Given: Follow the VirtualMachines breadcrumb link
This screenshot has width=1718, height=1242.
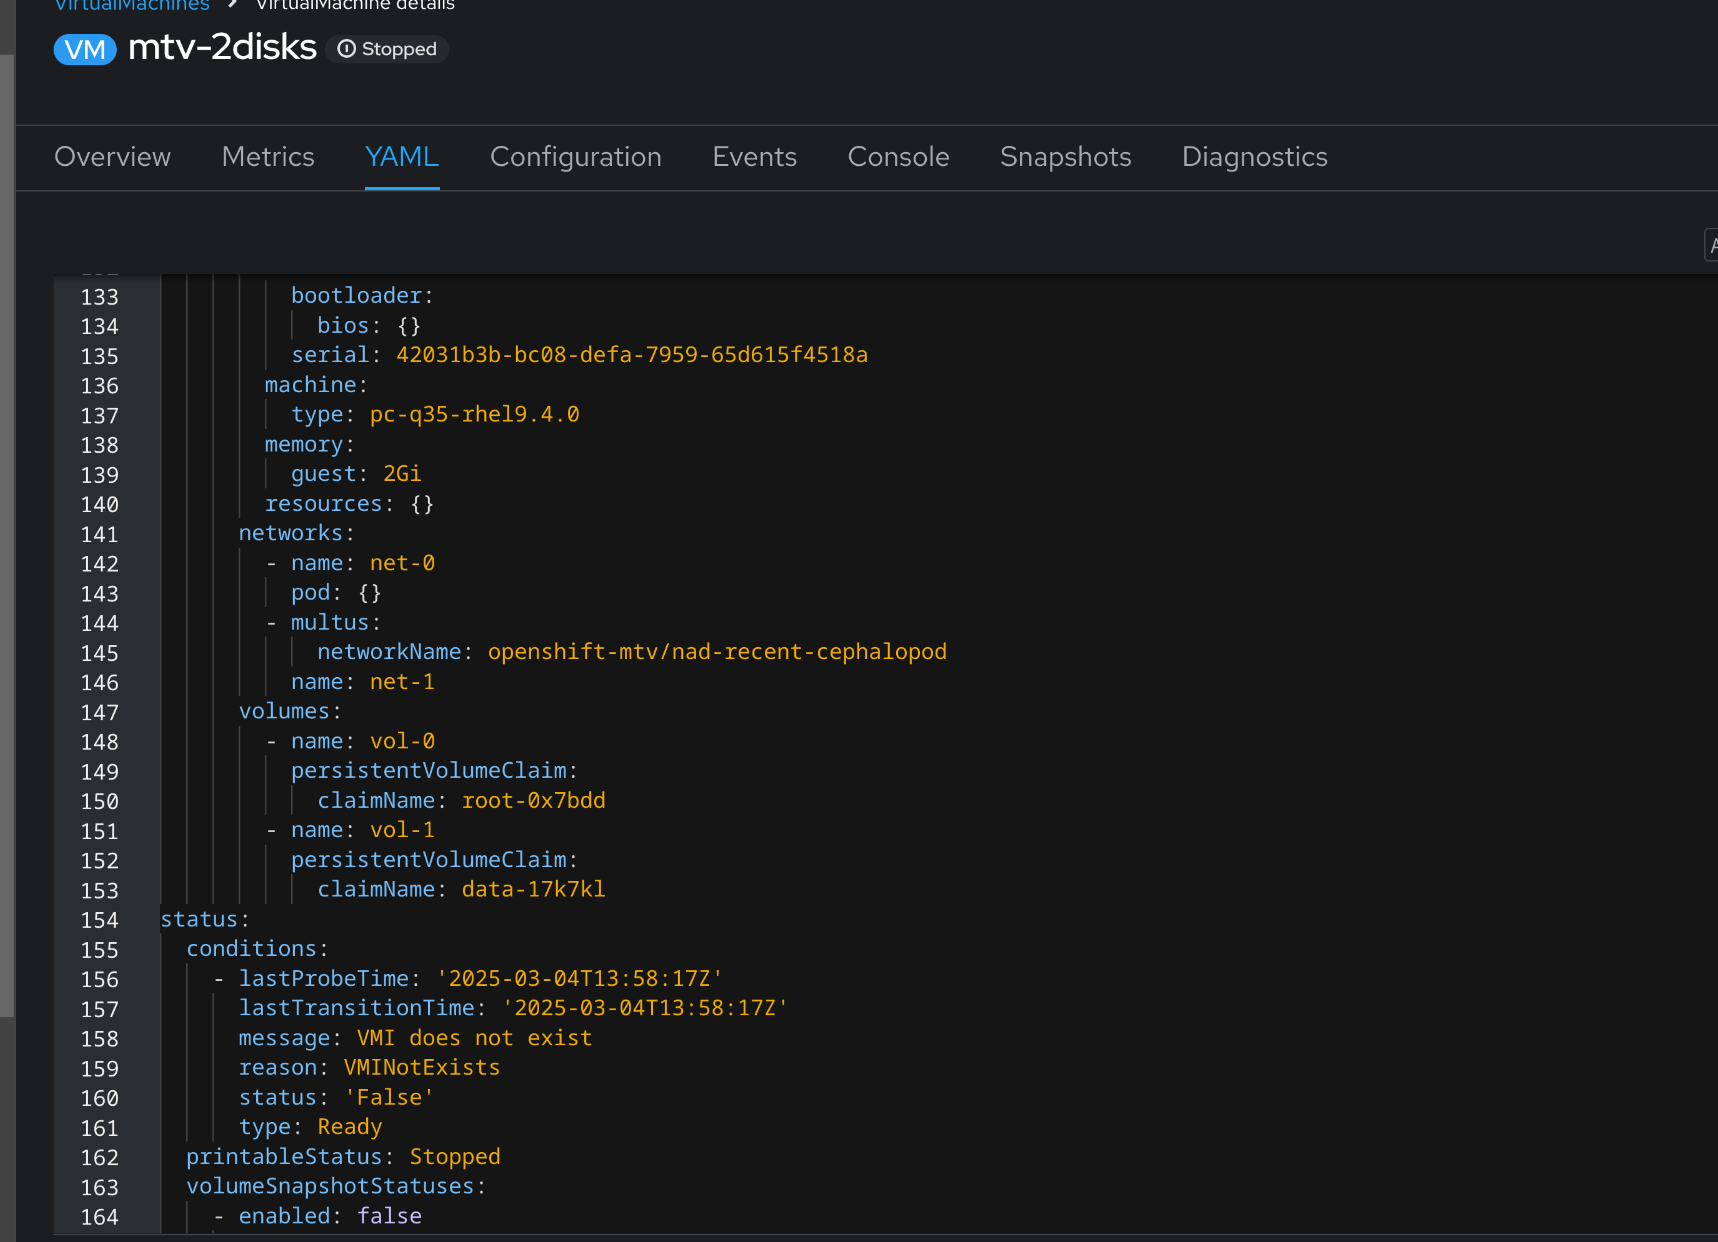Looking at the screenshot, I should pos(131,5).
